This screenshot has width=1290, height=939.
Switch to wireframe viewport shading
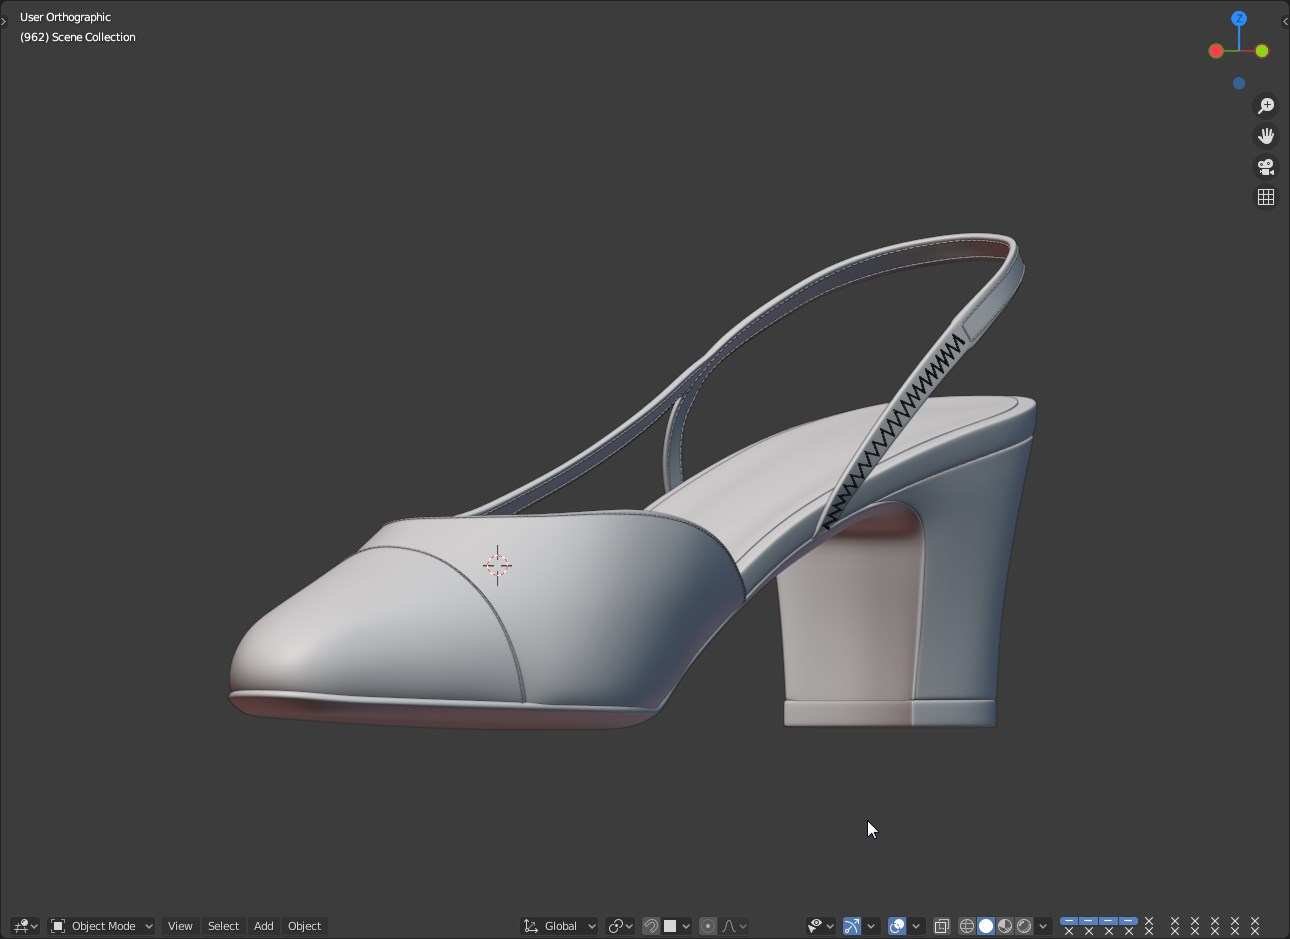coord(966,926)
